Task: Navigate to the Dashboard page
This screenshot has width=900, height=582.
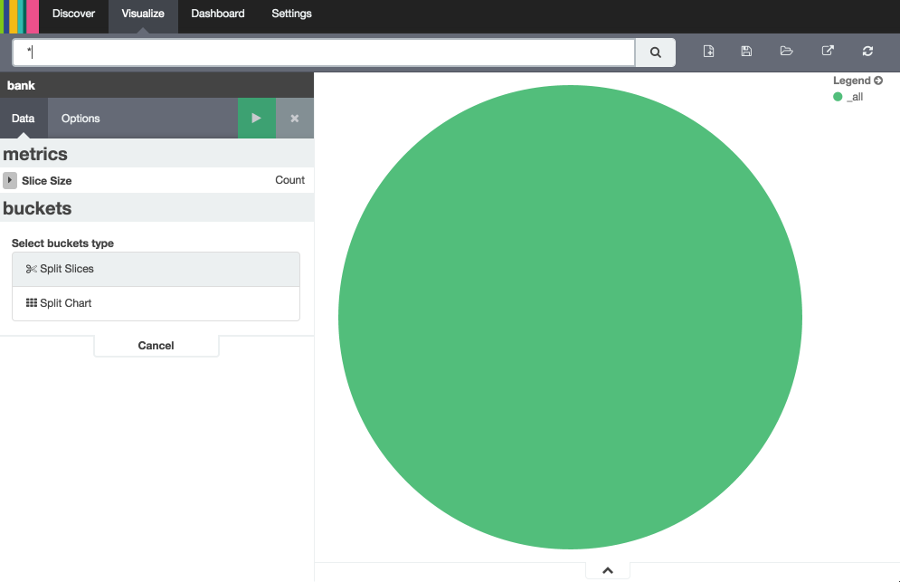Action: [x=217, y=14]
